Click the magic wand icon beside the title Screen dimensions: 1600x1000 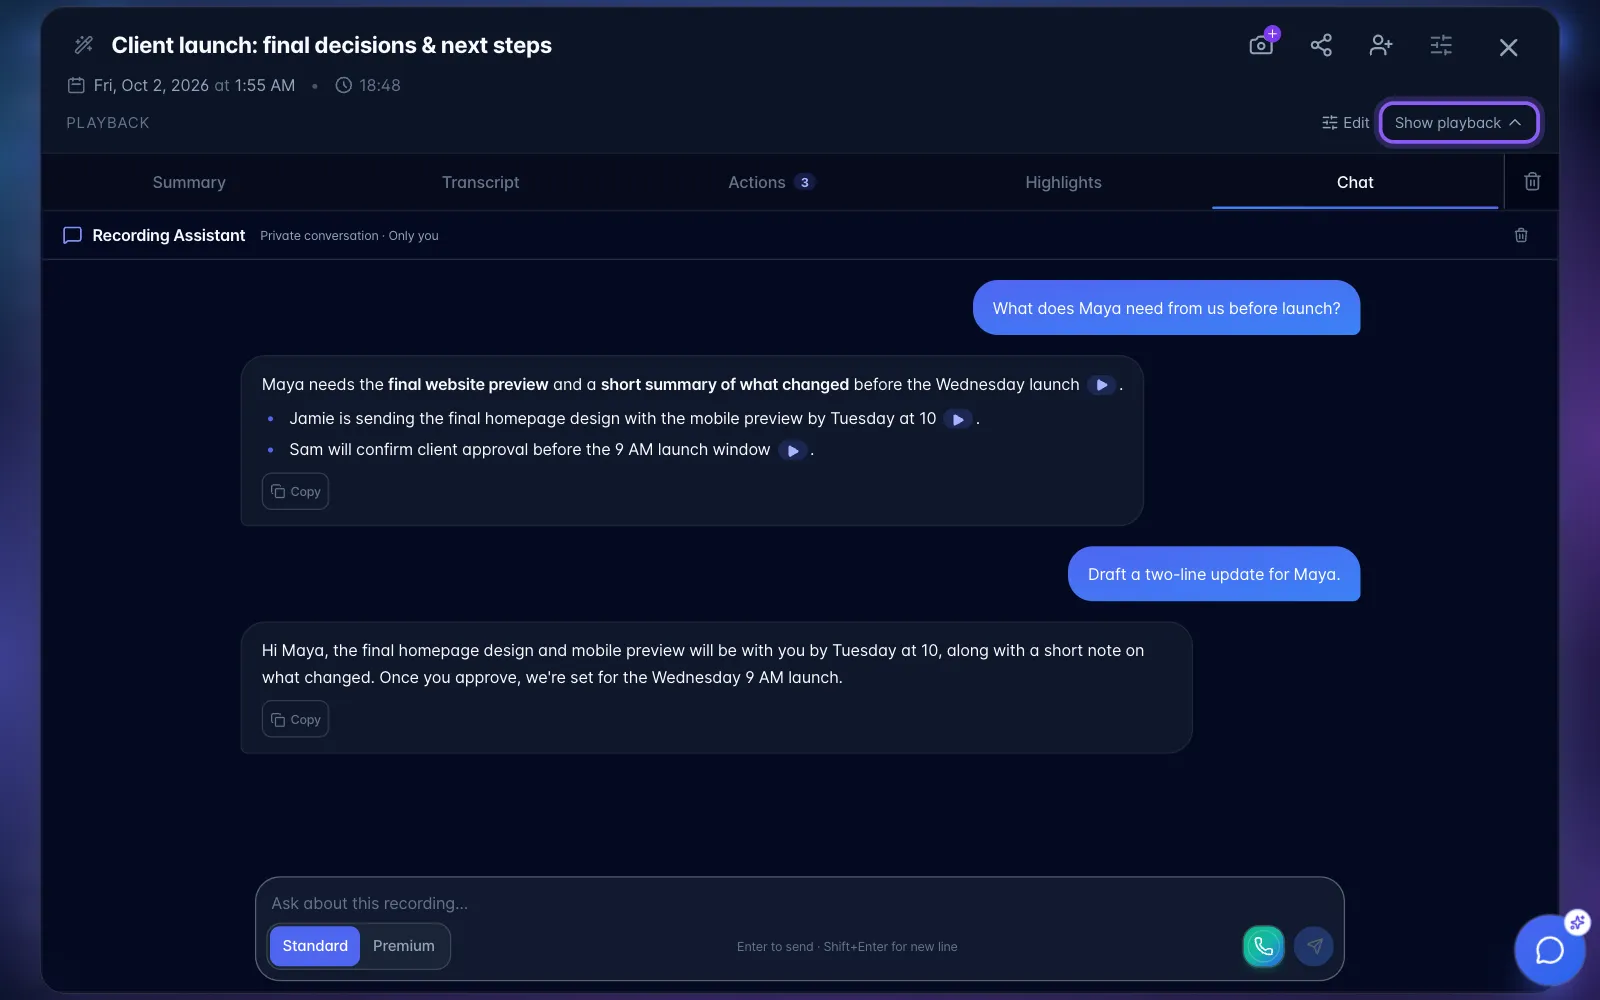84,45
